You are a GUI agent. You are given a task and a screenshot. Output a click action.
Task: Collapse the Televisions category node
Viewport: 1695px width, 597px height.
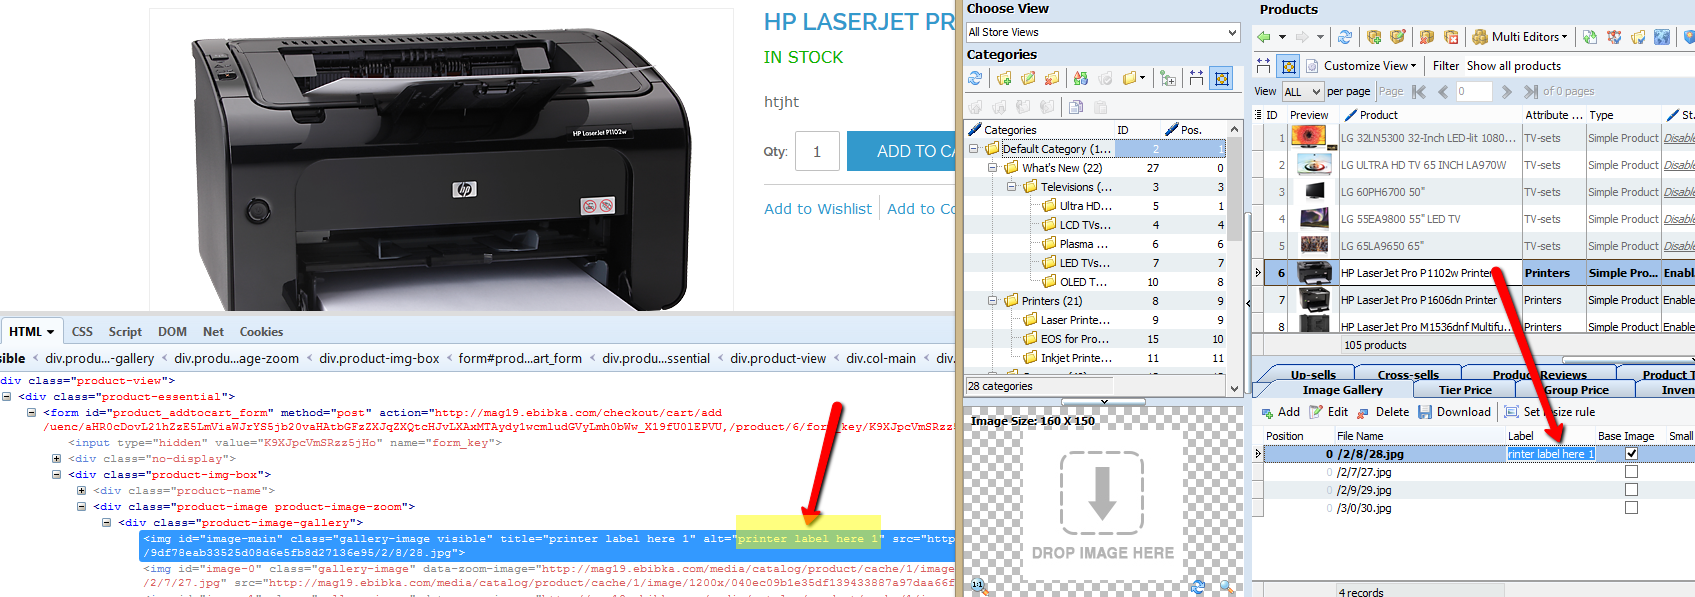pos(1012,187)
